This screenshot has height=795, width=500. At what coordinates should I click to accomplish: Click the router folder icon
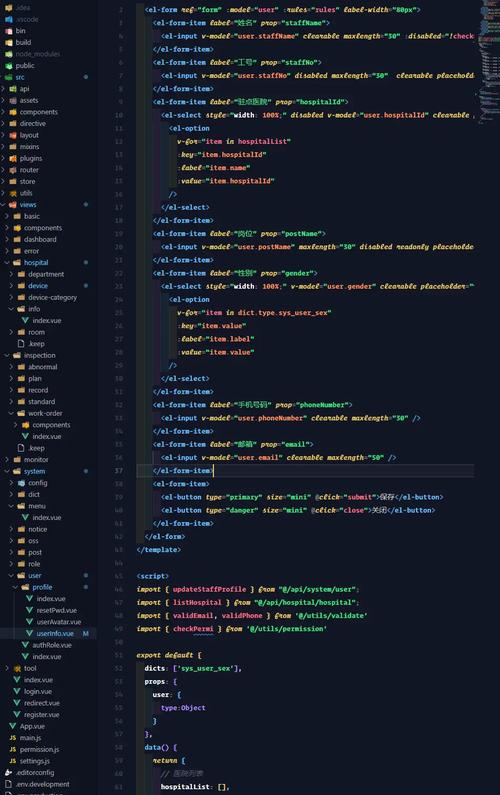(x=13, y=170)
